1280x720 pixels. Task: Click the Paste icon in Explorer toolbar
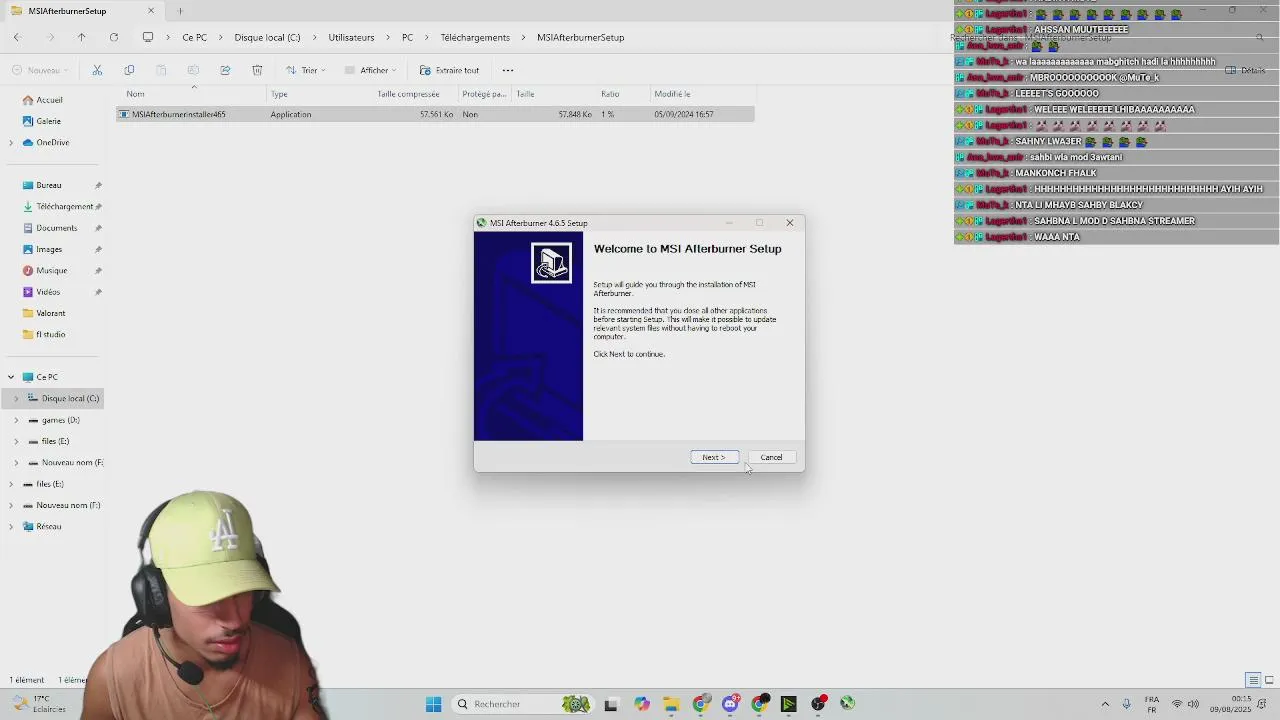coord(161,70)
